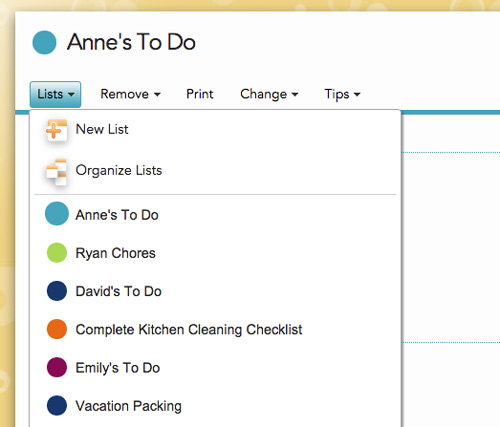500x427 pixels.
Task: Click the New List plus icon
Action: 56,130
